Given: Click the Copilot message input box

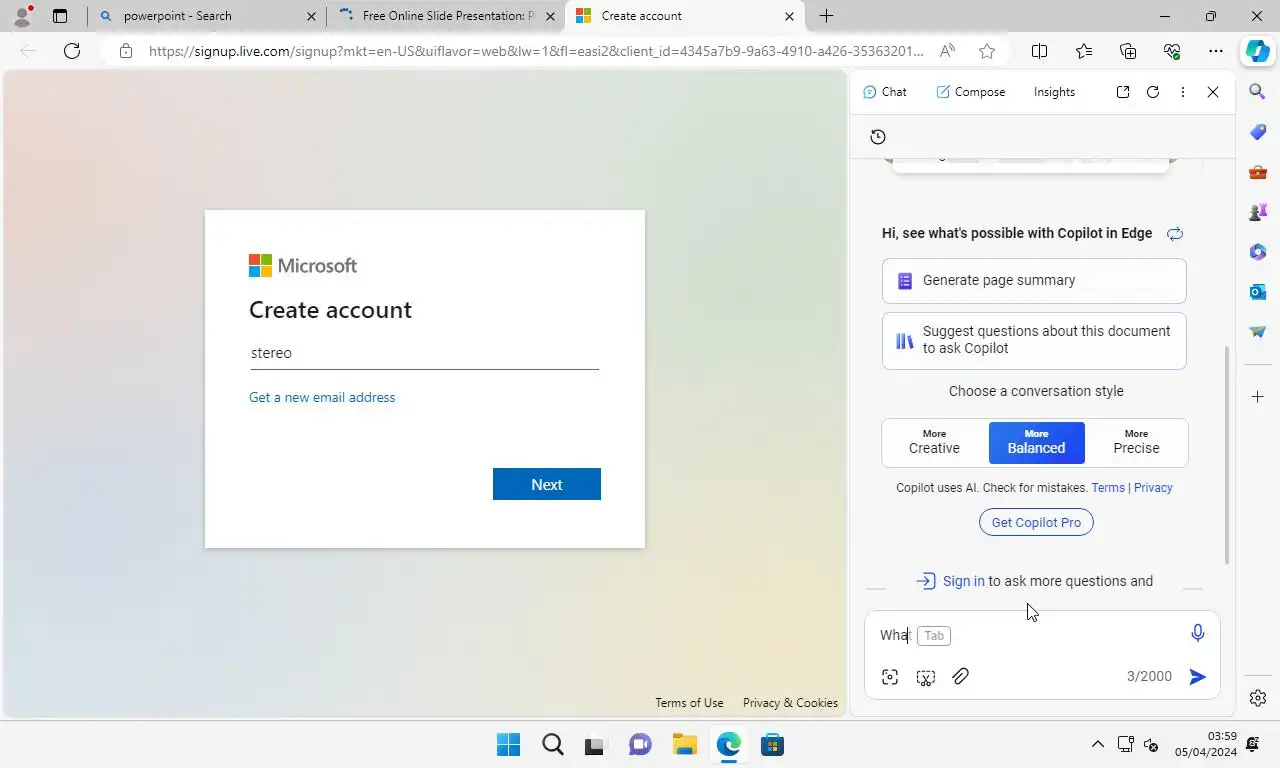Looking at the screenshot, I should click(1030, 635).
